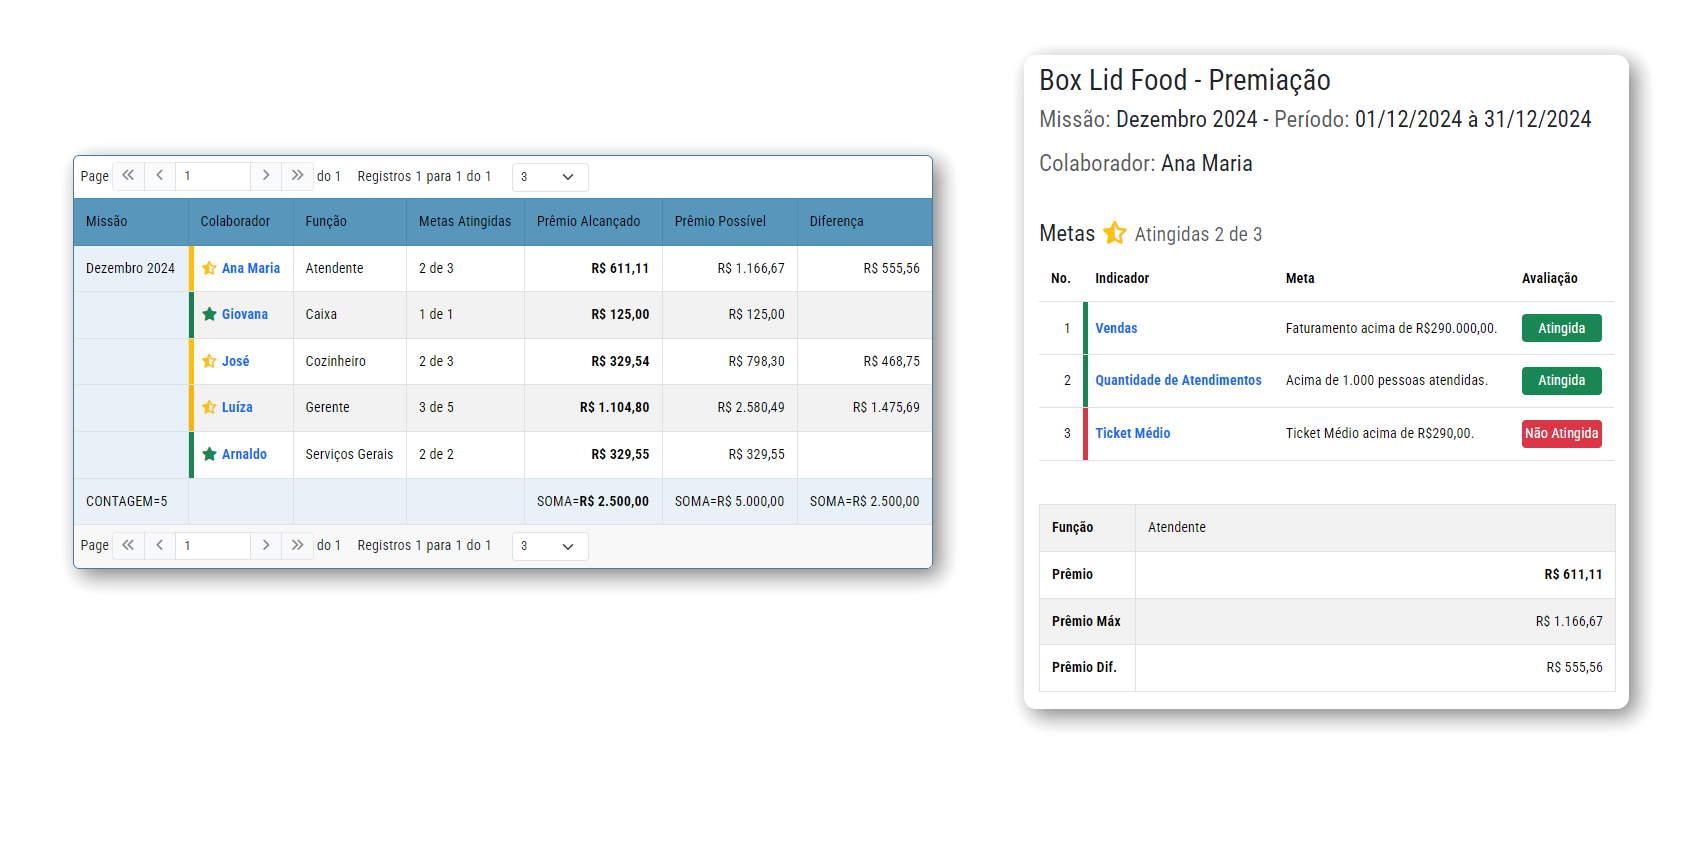Click the first page icon in bottom pager
Image resolution: width=1700 pixels, height=850 pixels.
click(128, 546)
